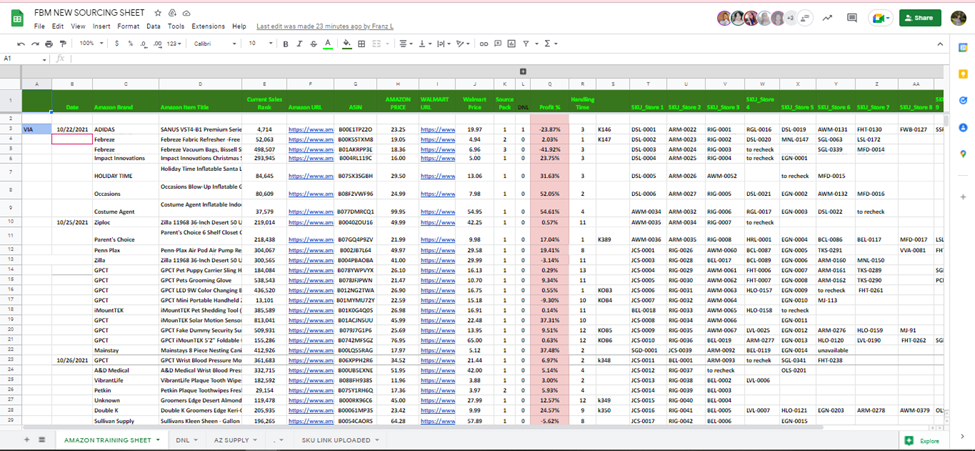Decrease decimal places
Viewport: 975px width, 451px height.
[144, 44]
